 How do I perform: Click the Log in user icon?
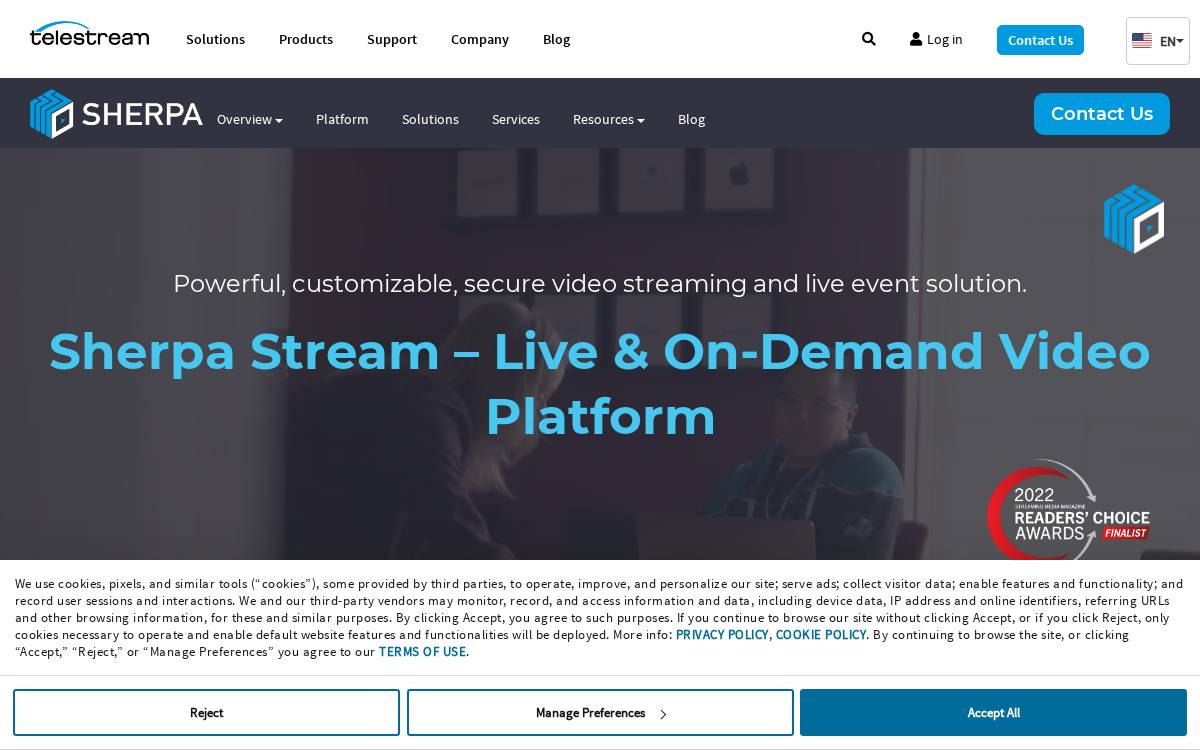tap(916, 39)
